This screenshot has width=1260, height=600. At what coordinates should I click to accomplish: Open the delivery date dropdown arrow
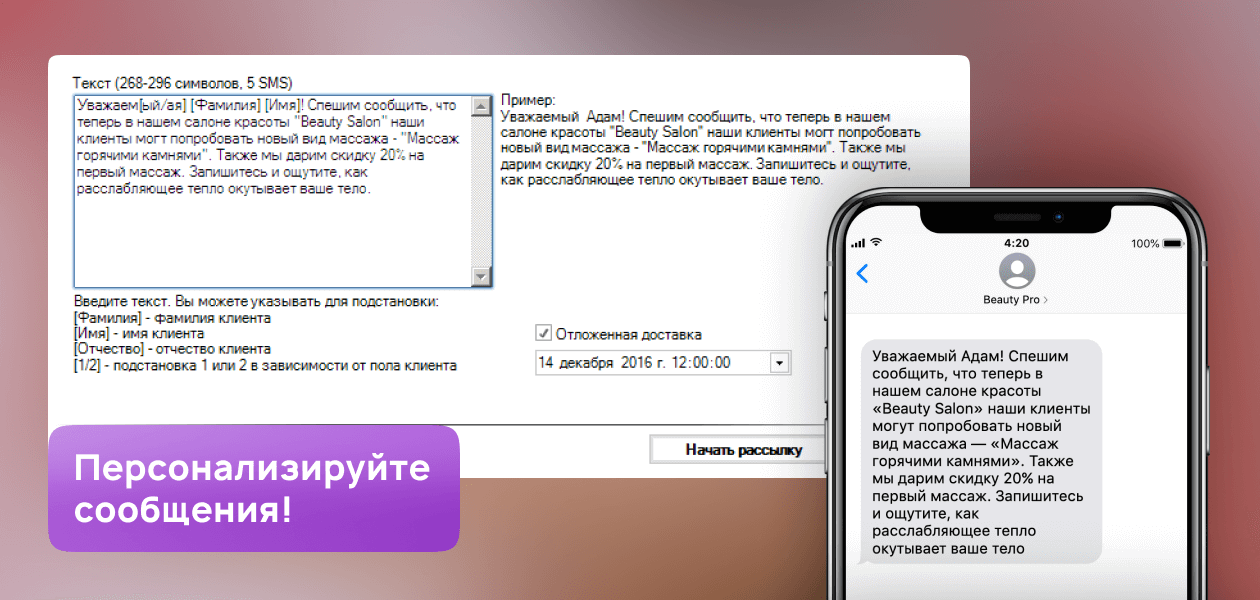pos(780,363)
